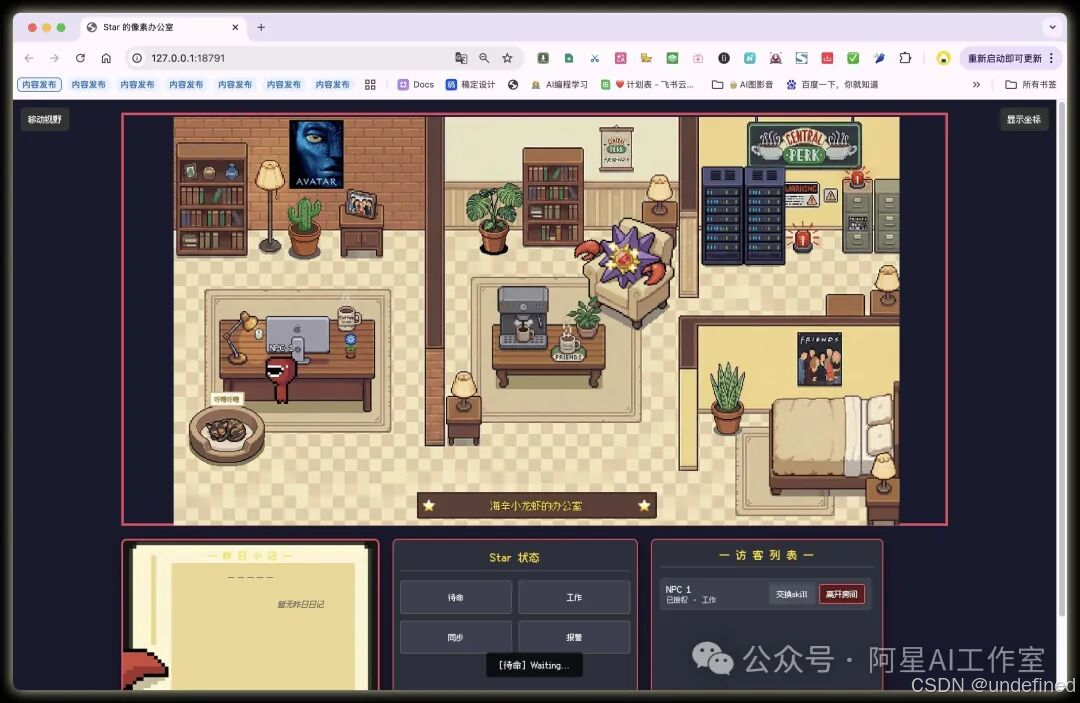Select the Star 的像素办公室 tab
This screenshot has height=703, width=1080.
tap(163, 28)
